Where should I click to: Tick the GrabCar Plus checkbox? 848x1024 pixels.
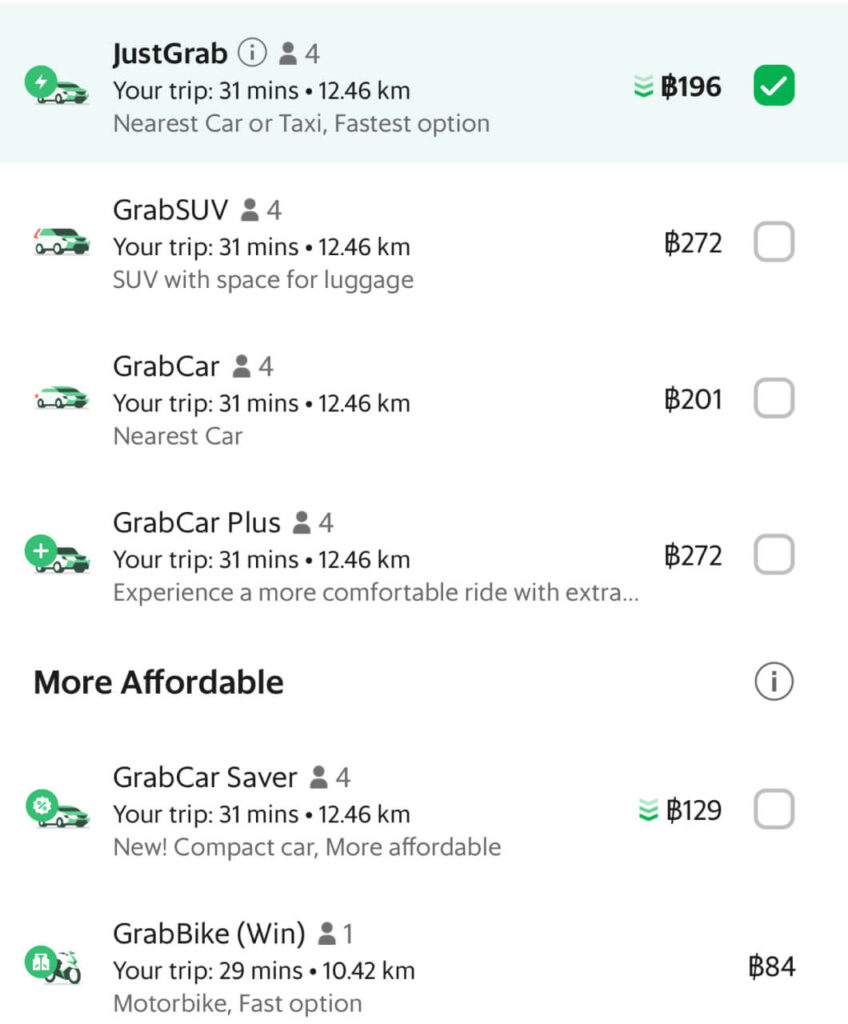point(774,554)
